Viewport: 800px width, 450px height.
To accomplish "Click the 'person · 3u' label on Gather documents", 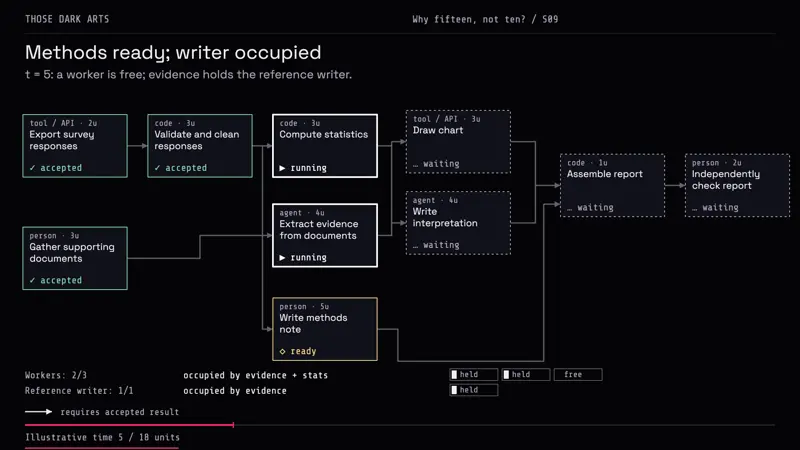I will click(54, 236).
